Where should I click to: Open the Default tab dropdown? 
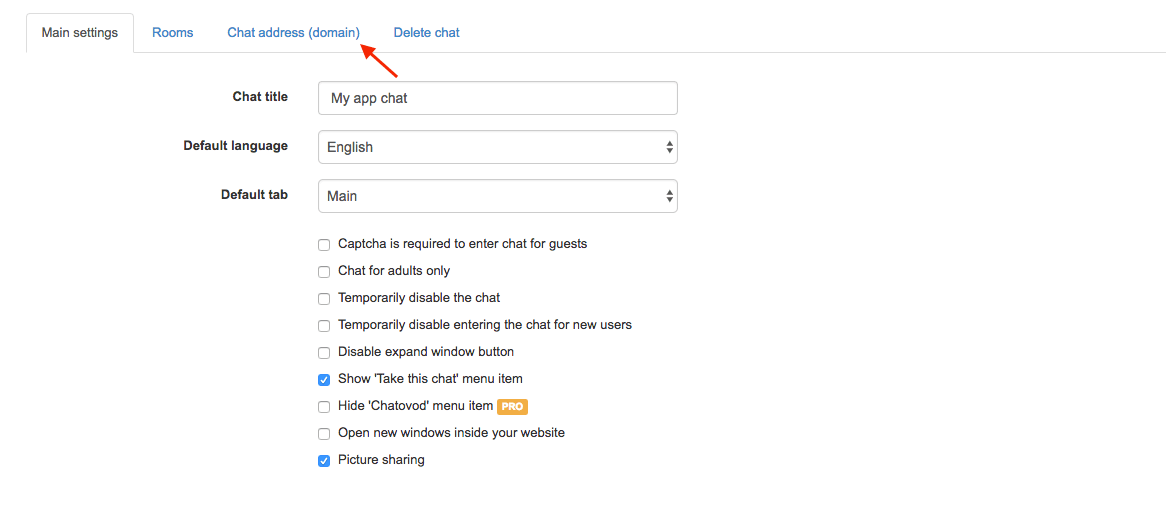coord(497,196)
